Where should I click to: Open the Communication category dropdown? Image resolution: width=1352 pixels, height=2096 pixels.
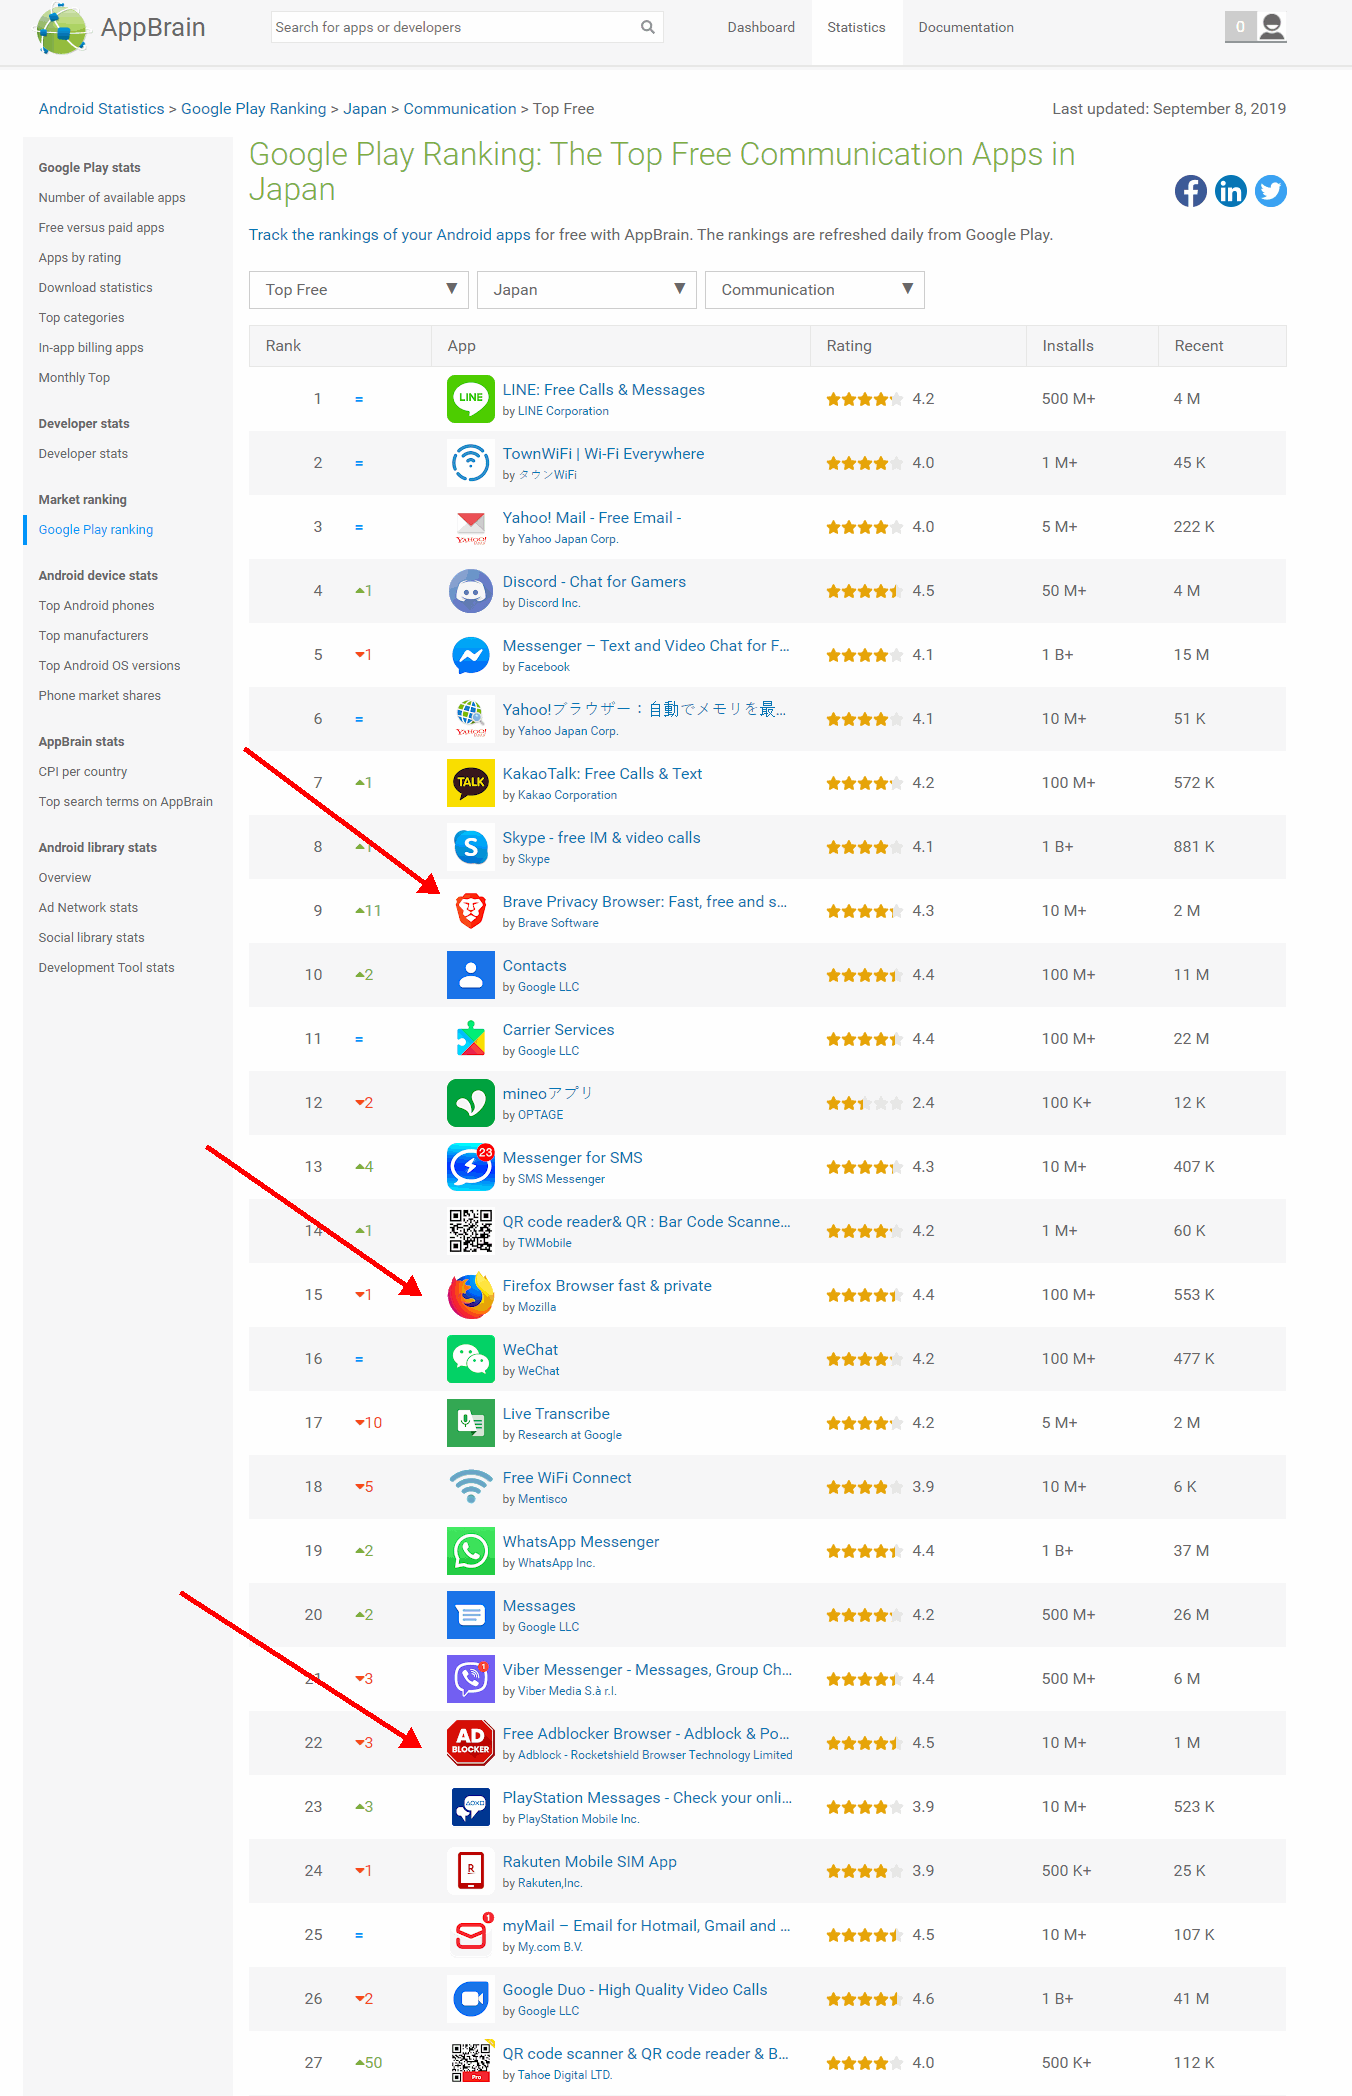(x=815, y=290)
